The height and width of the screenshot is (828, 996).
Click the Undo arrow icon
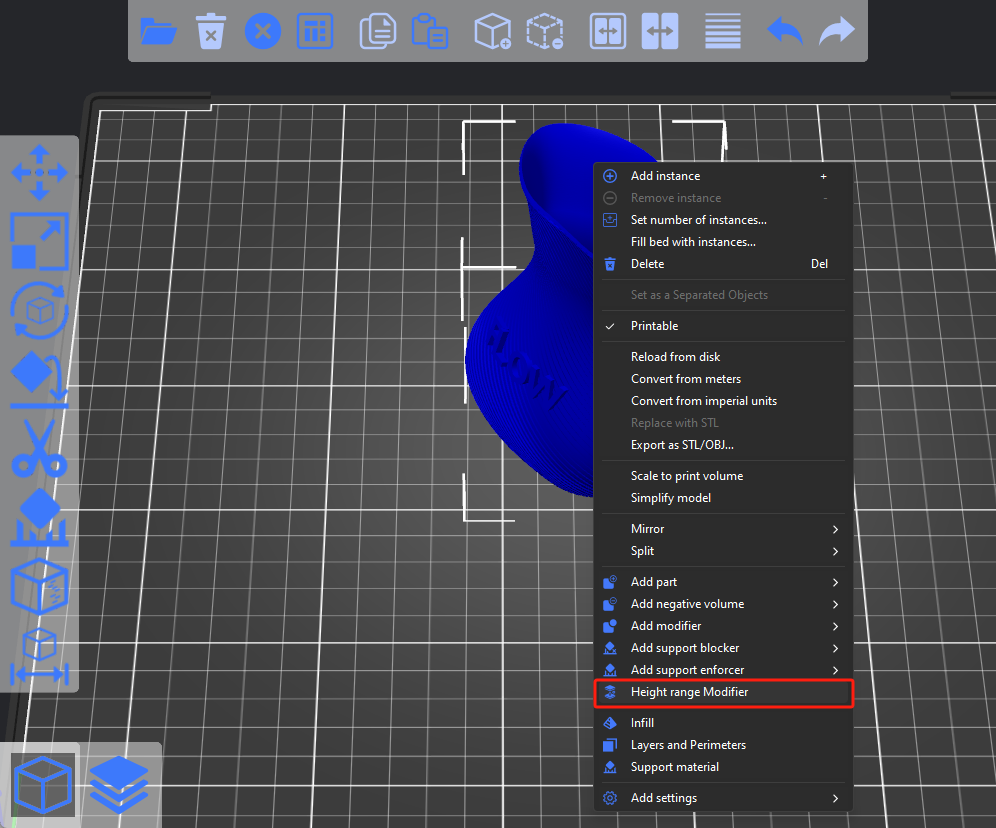coord(785,31)
